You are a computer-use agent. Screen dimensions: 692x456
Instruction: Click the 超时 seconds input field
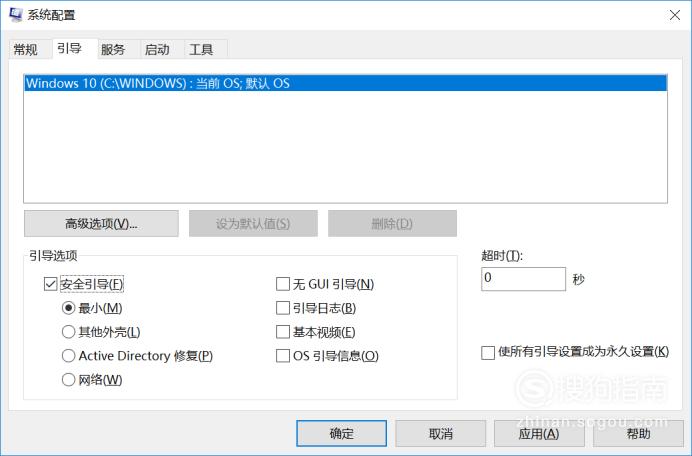coord(523,279)
